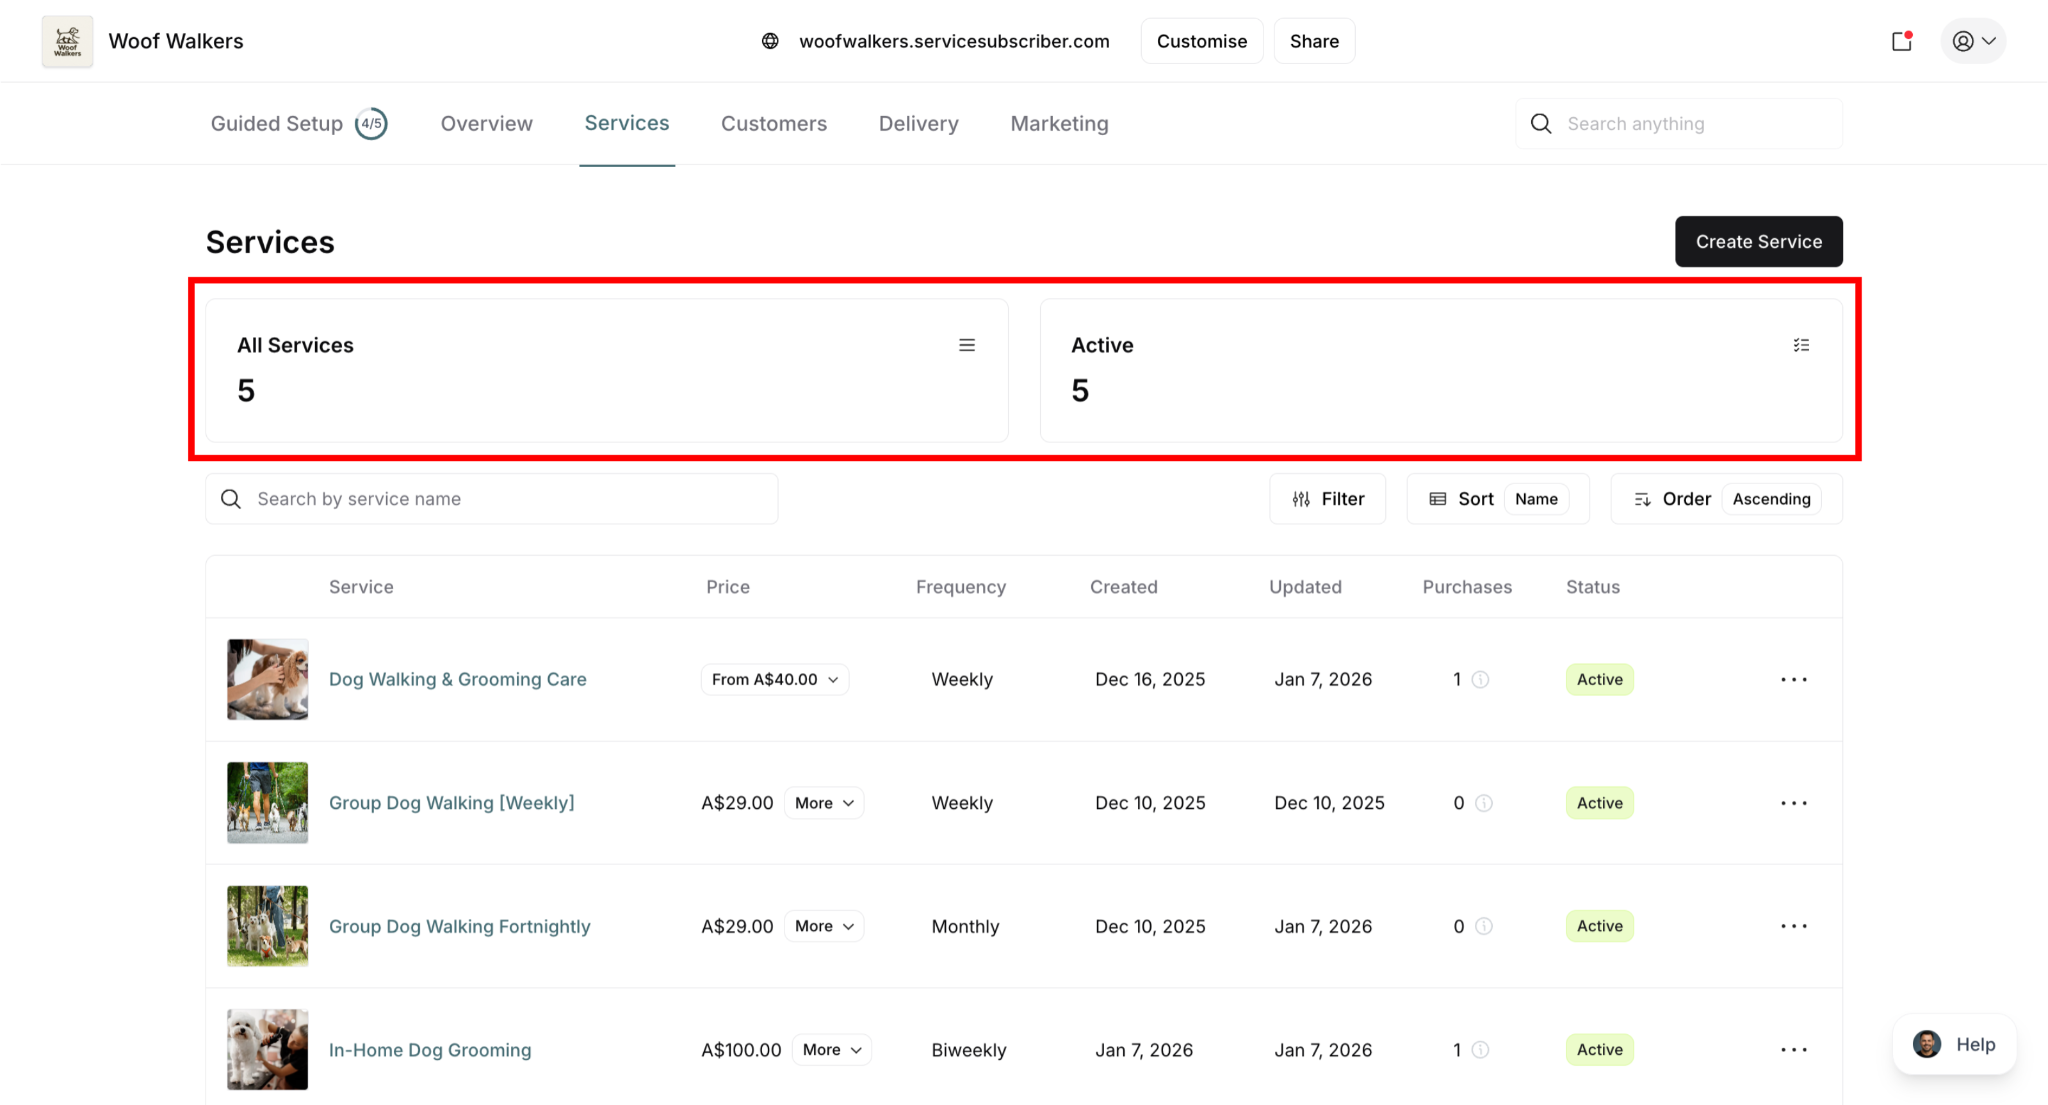Click the In-Home Dog Grooming thumbnail
Image resolution: width=2048 pixels, height=1105 pixels.
267,1049
